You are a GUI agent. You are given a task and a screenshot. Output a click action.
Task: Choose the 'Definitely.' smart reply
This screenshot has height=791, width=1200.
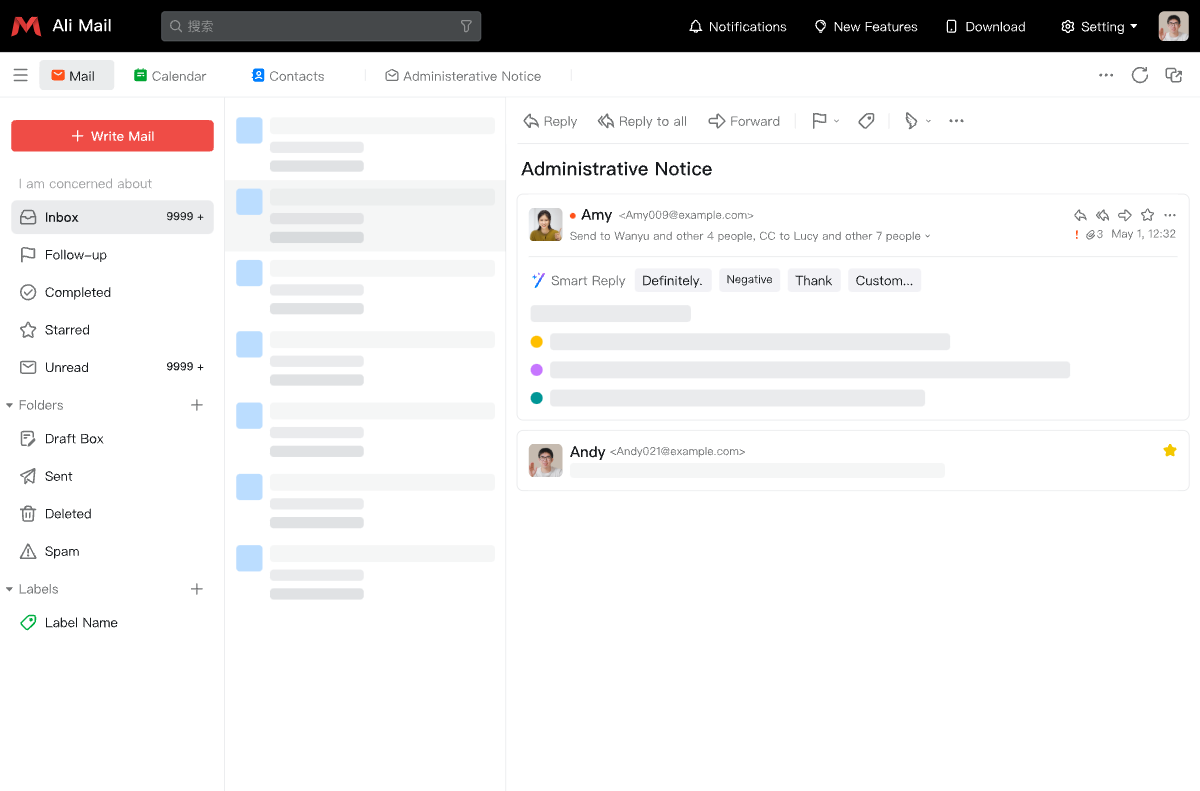click(672, 280)
